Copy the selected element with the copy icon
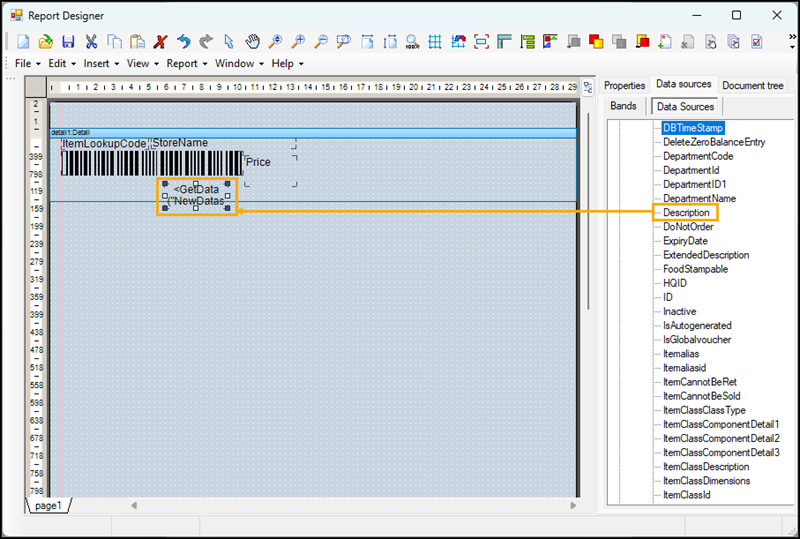 pos(114,42)
